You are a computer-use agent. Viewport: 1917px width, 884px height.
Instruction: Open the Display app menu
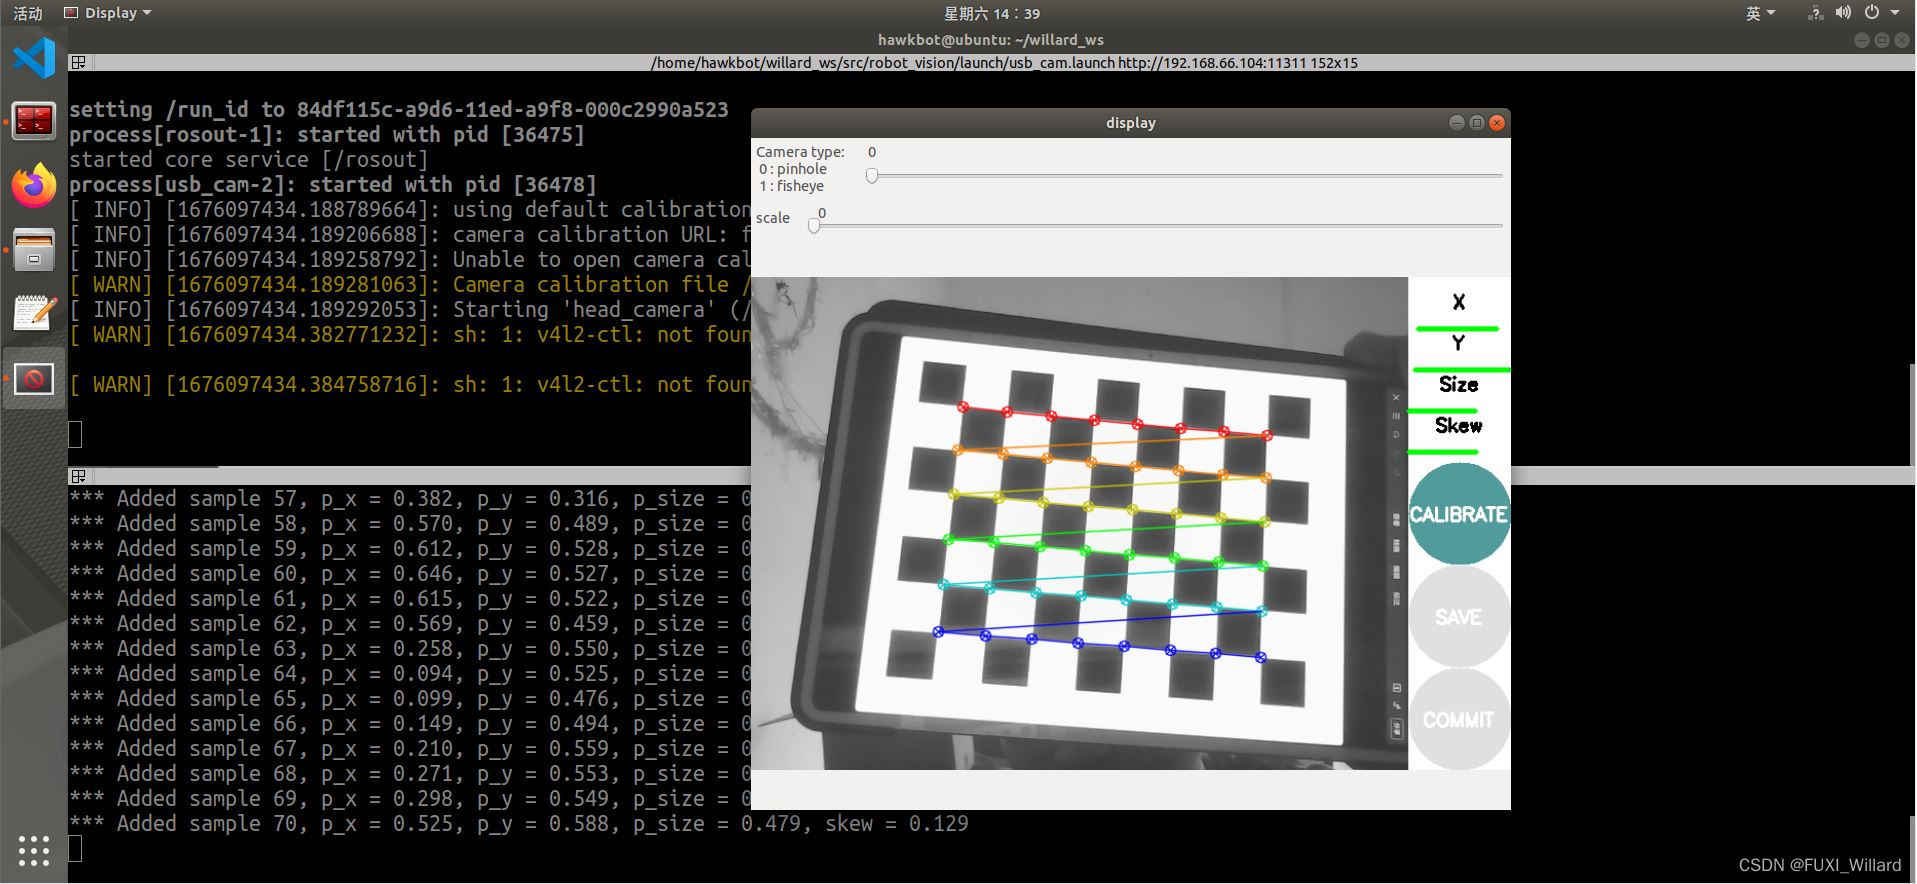click(107, 13)
